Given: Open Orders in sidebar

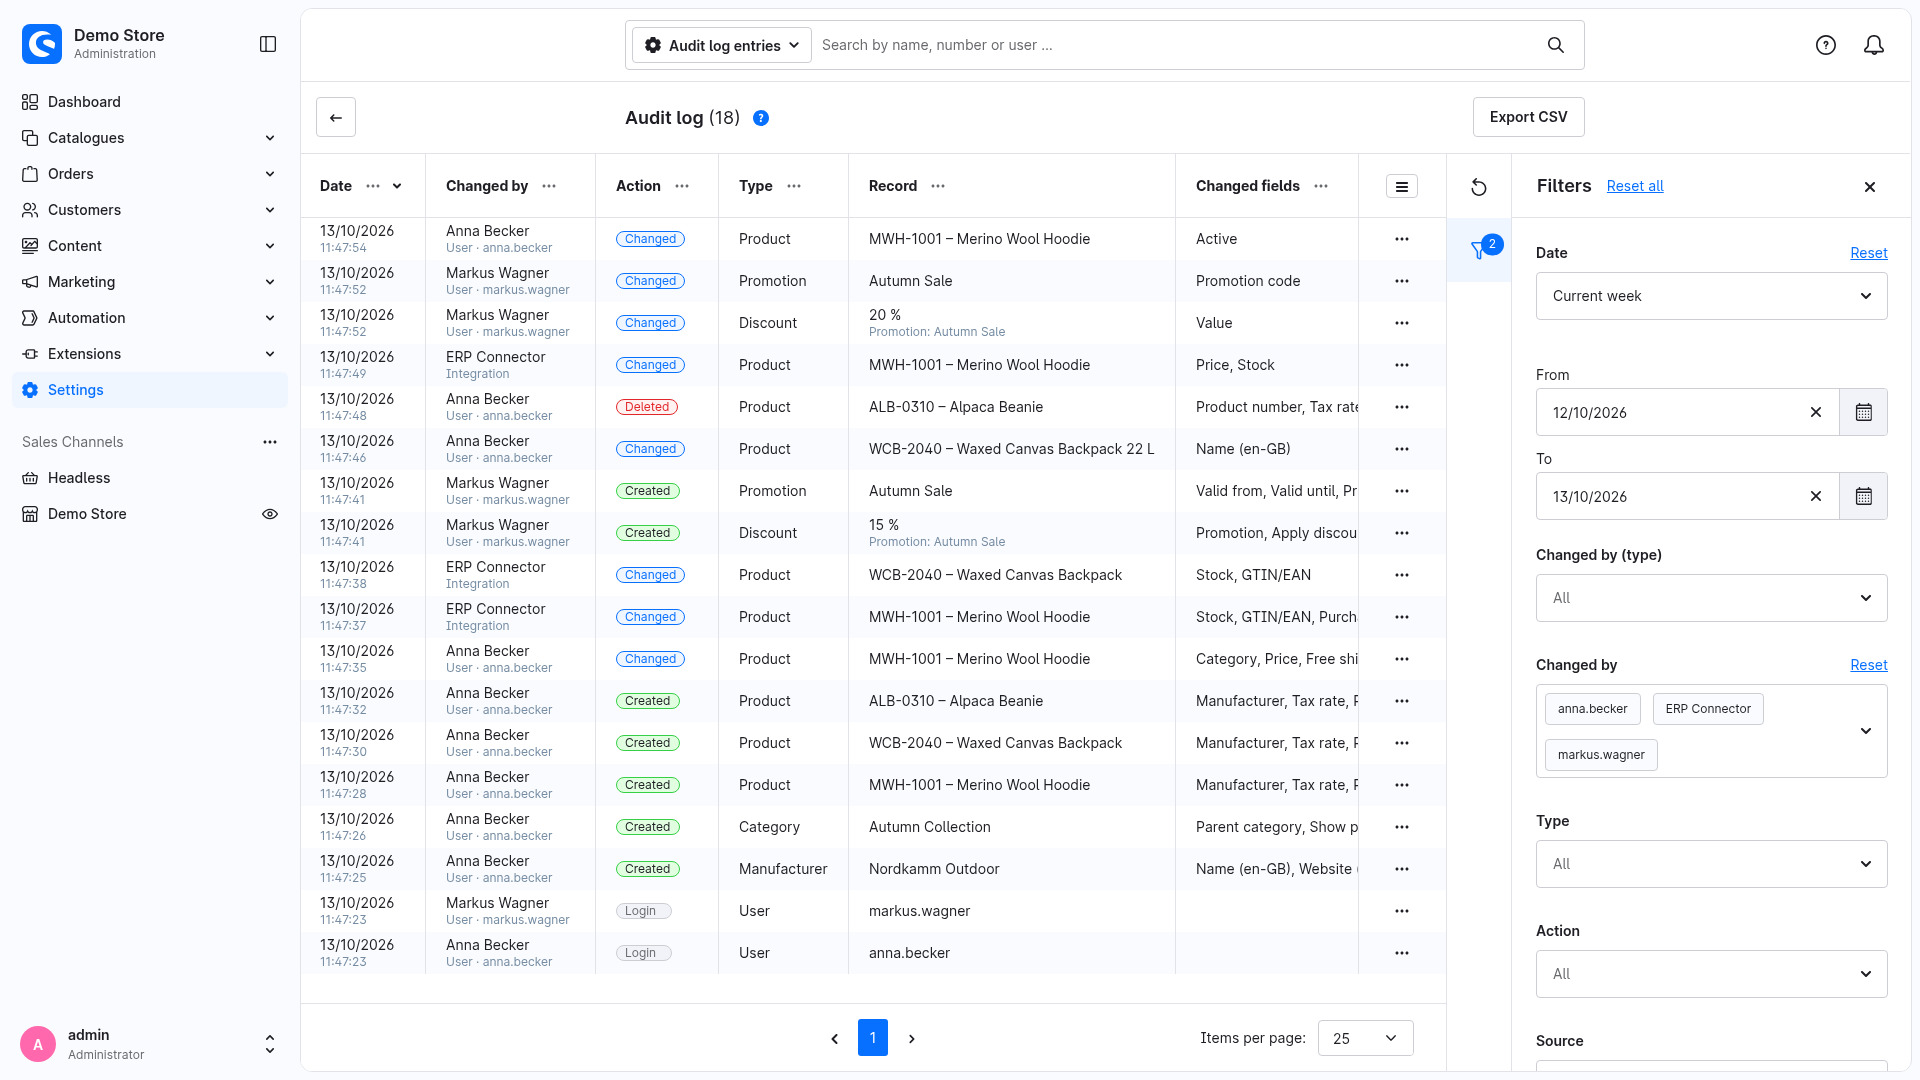Looking at the screenshot, I should click(x=150, y=174).
